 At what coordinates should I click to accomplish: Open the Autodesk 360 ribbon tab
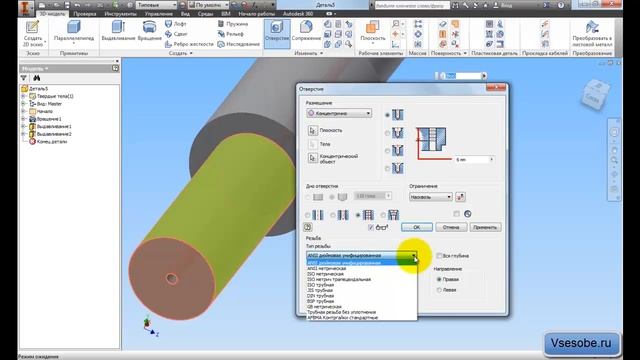(298, 14)
